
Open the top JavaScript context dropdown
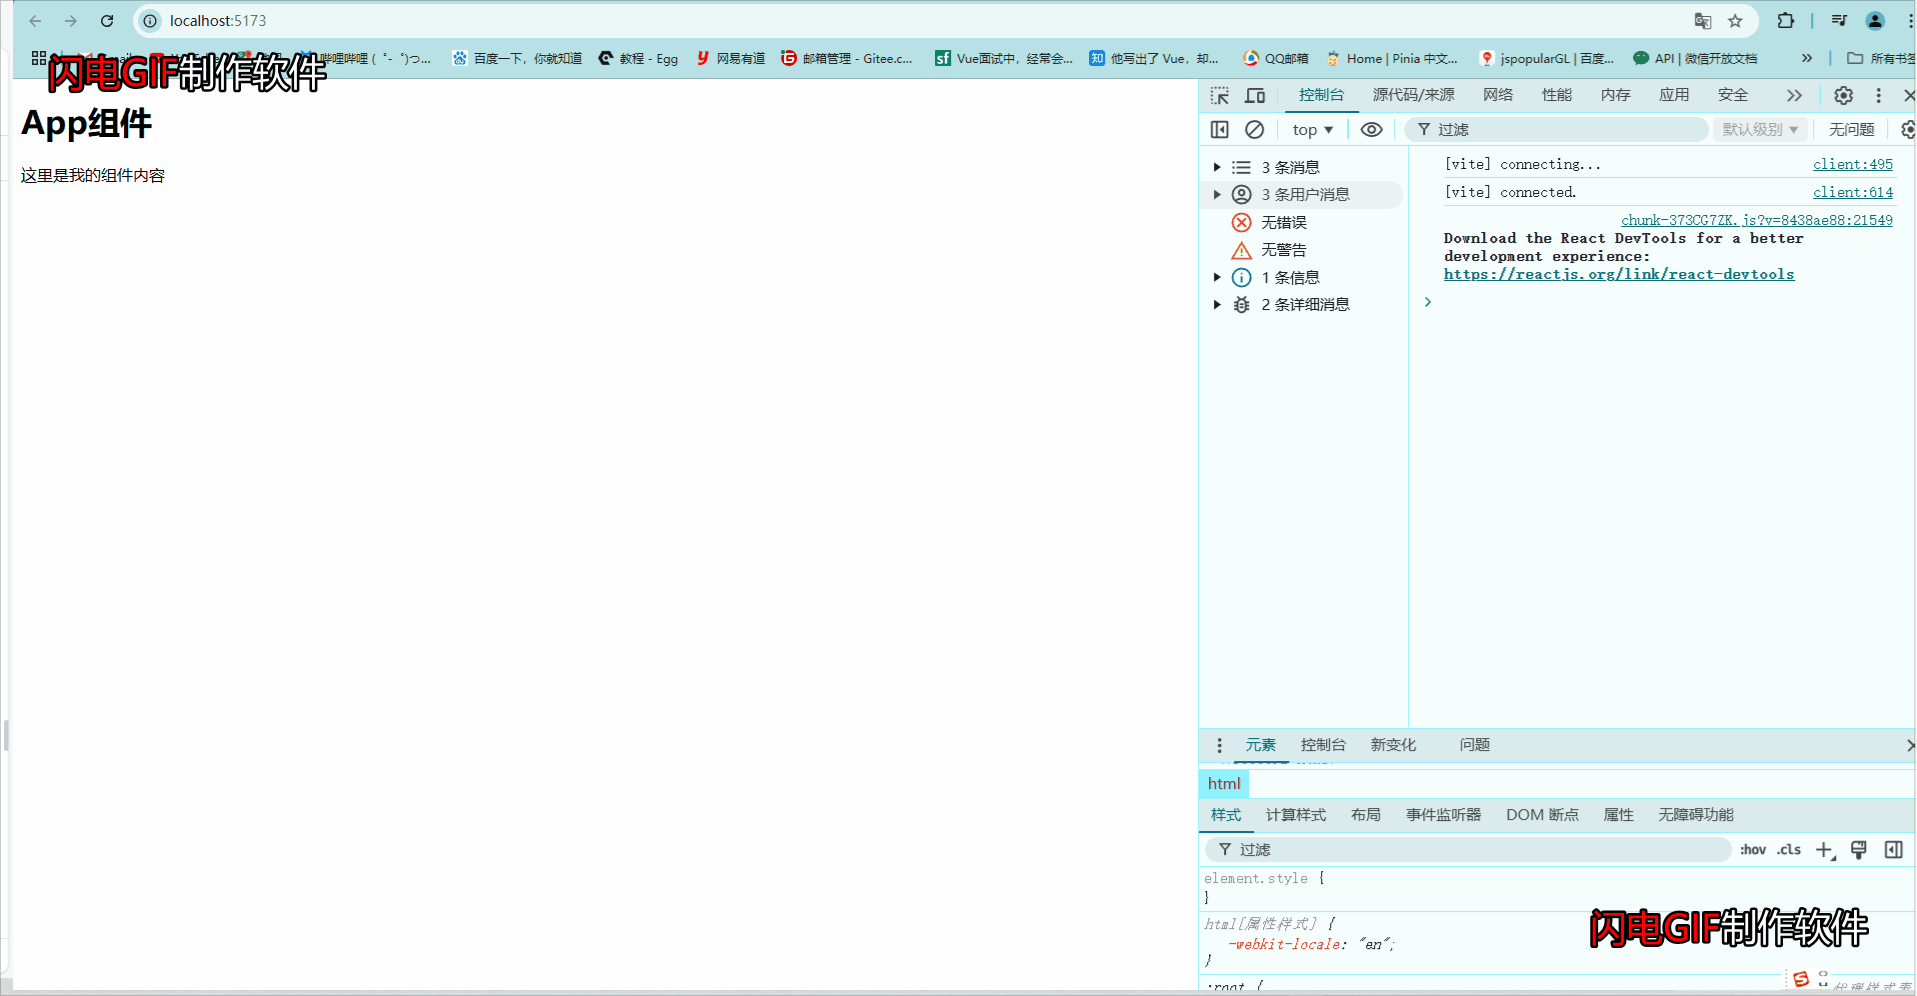pyautogui.click(x=1311, y=129)
